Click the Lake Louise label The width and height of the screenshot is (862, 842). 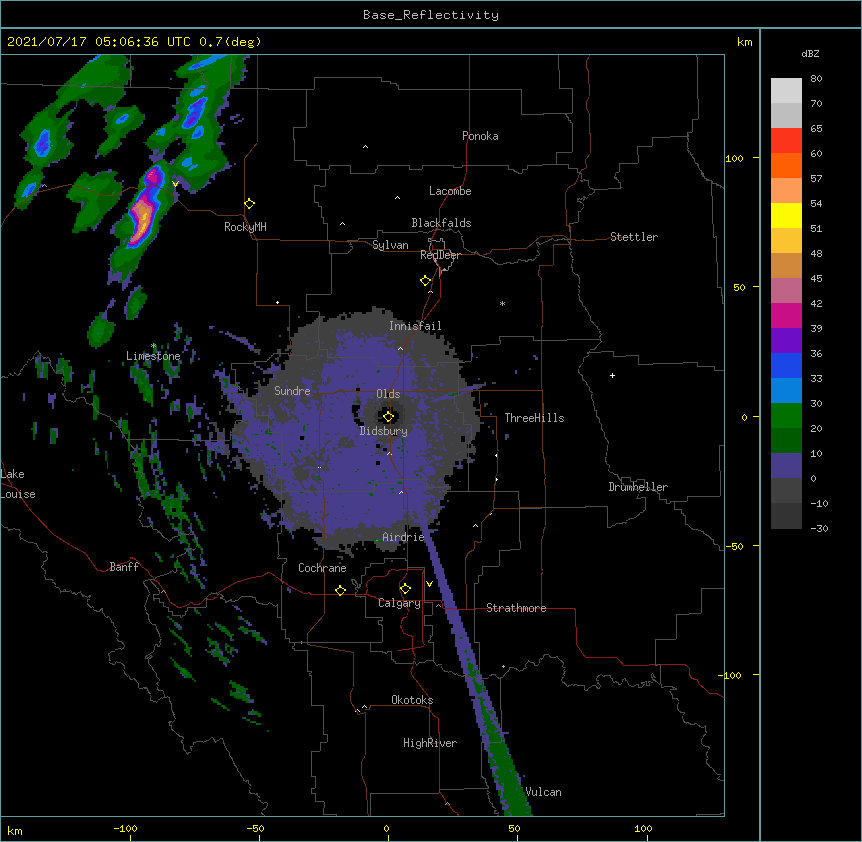click(x=18, y=484)
